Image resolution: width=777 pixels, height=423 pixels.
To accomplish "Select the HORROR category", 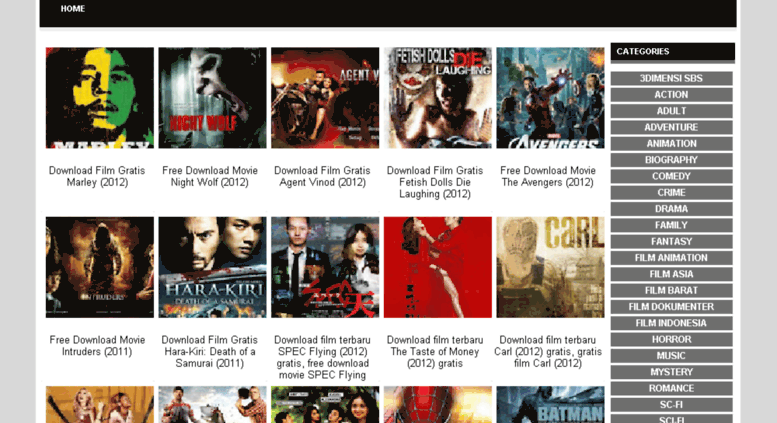I will click(671, 340).
